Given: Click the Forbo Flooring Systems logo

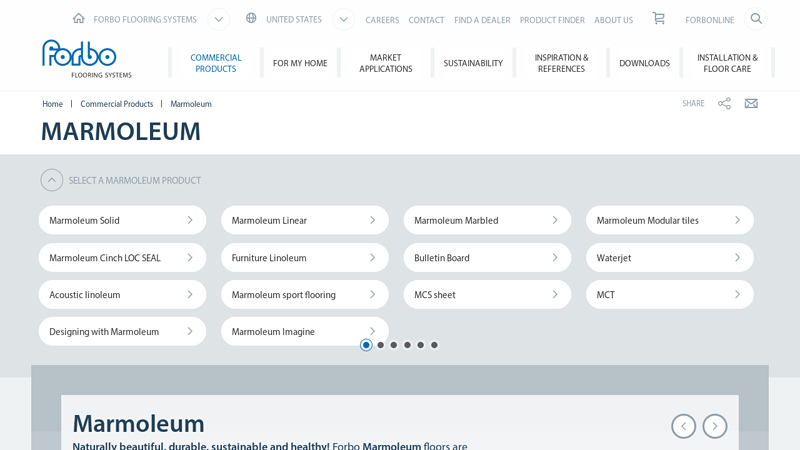Looking at the screenshot, I should tap(87, 59).
